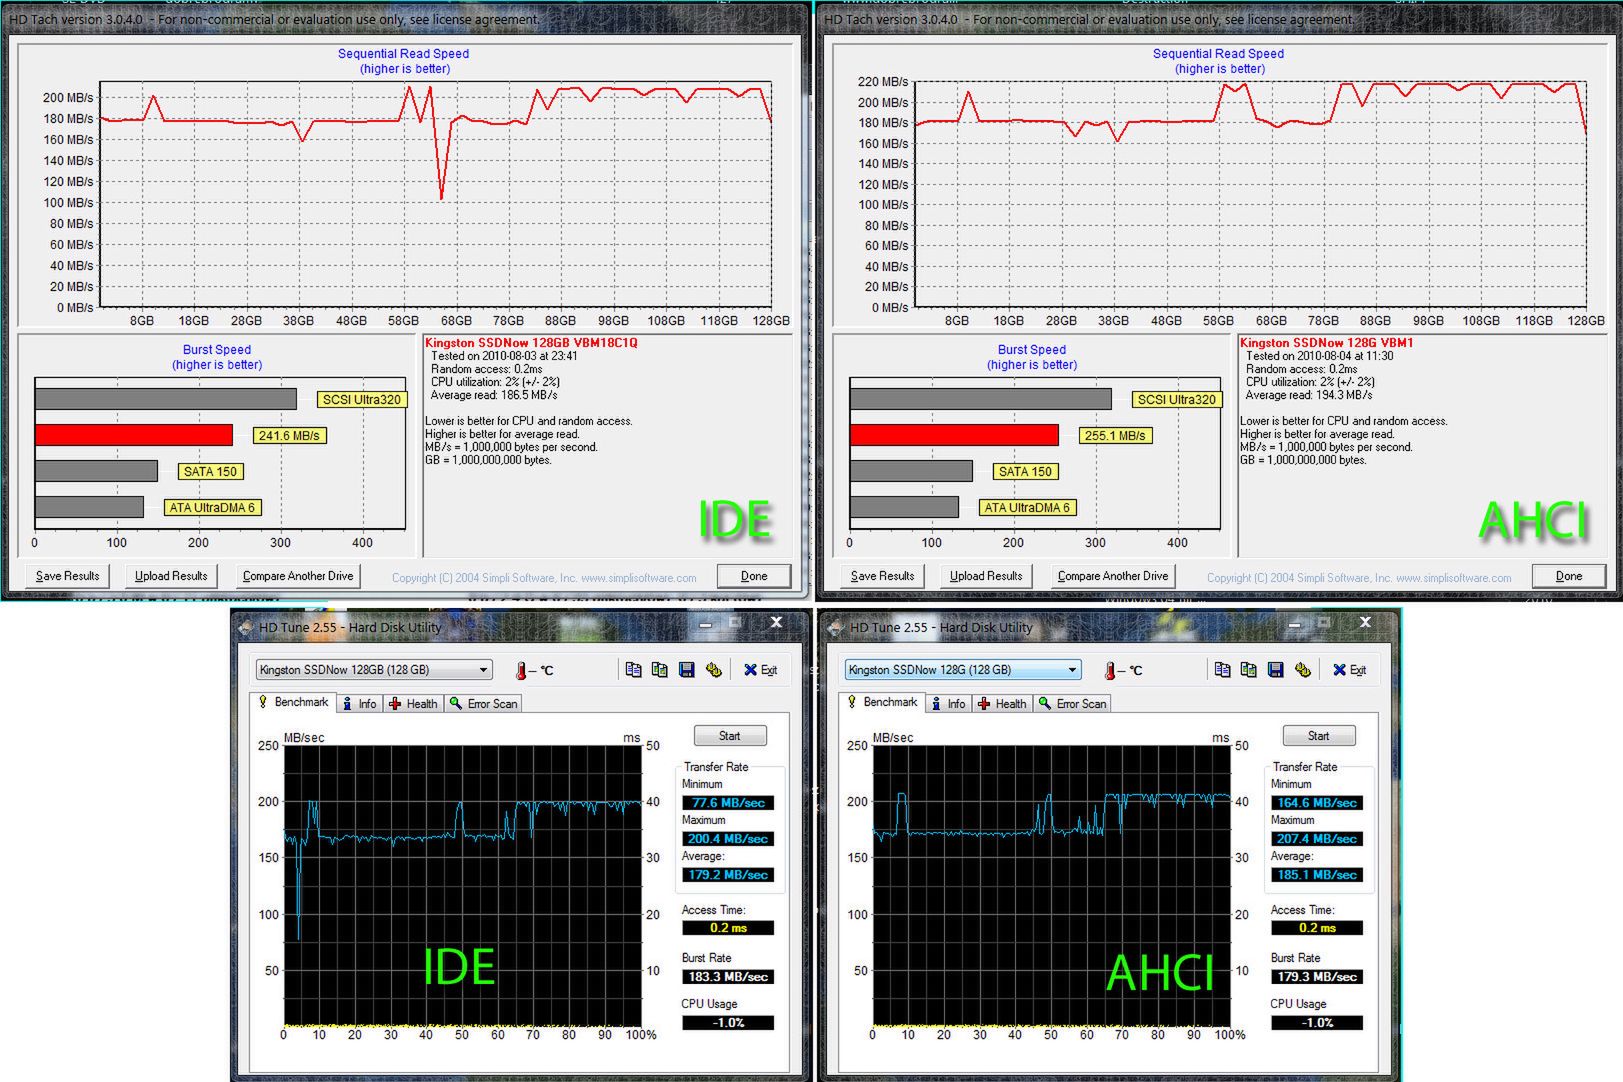
Task: Open Error Scan tab in IDE HD Tune
Action: (484, 704)
